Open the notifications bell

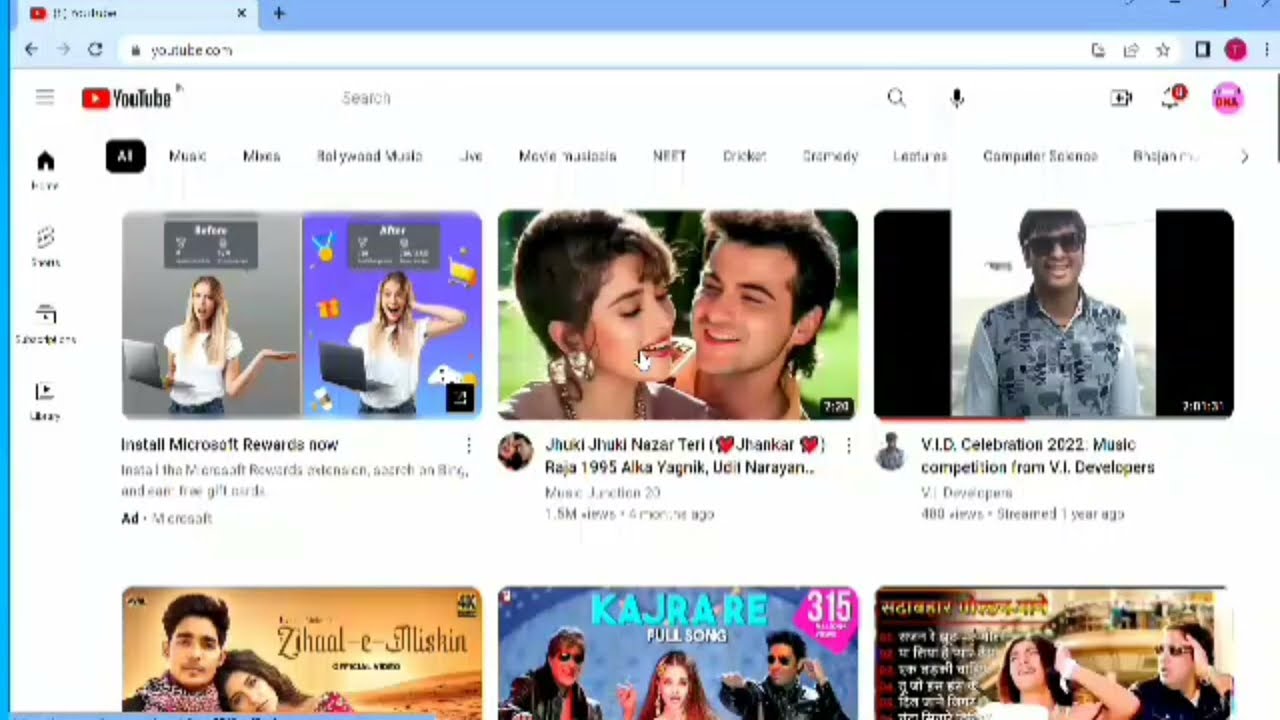pyautogui.click(x=1172, y=97)
